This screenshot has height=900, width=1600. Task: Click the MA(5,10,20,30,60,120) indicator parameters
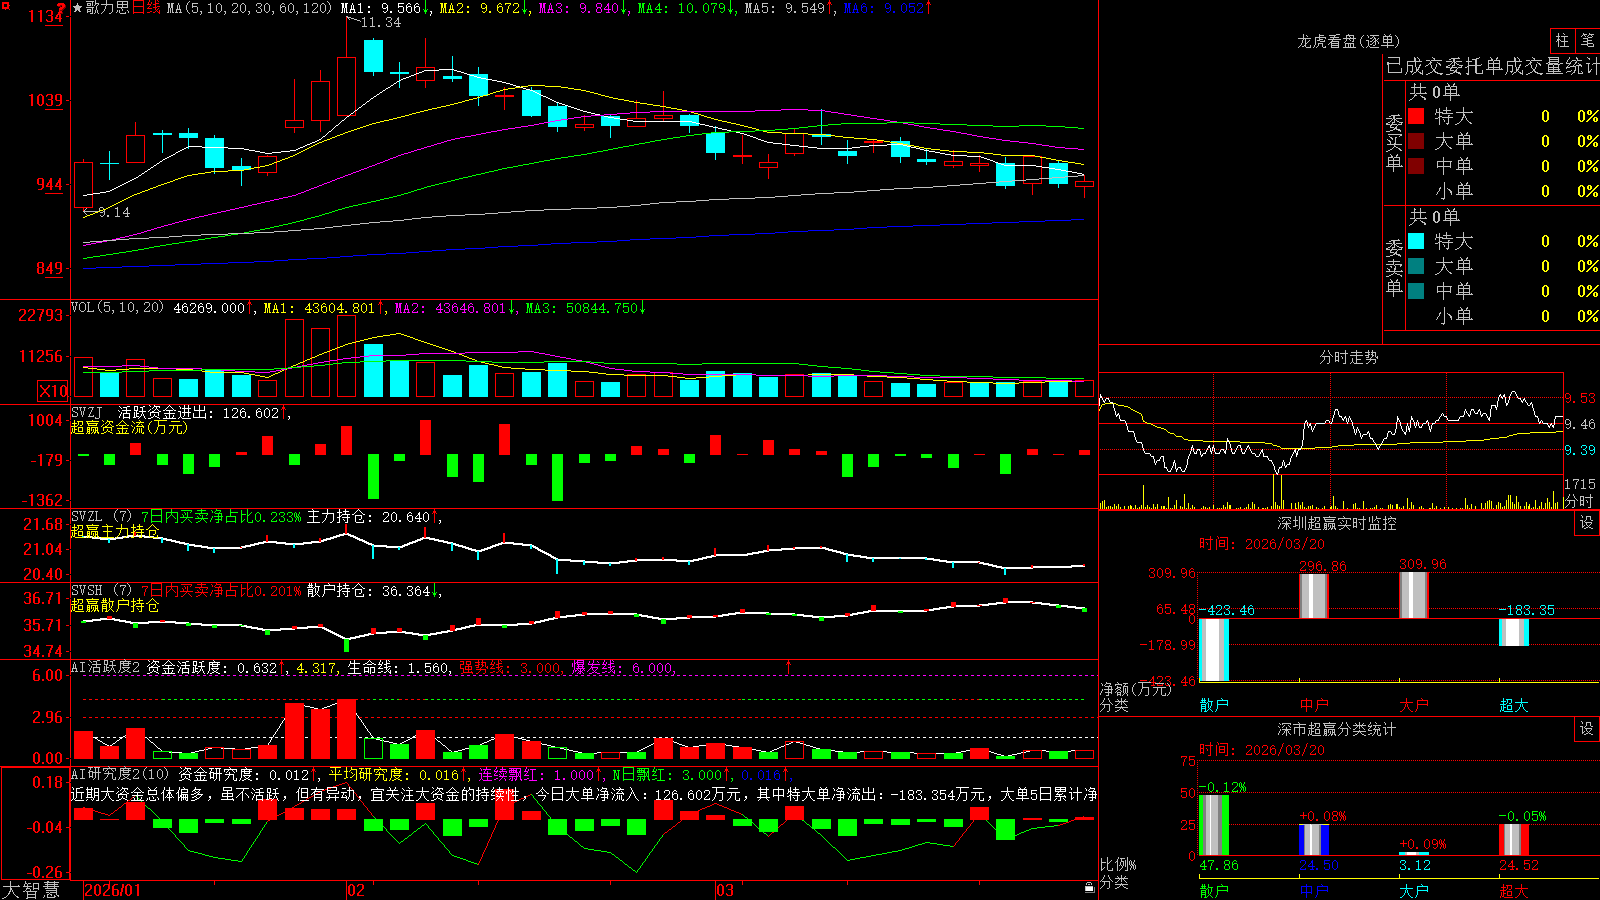tap(249, 8)
